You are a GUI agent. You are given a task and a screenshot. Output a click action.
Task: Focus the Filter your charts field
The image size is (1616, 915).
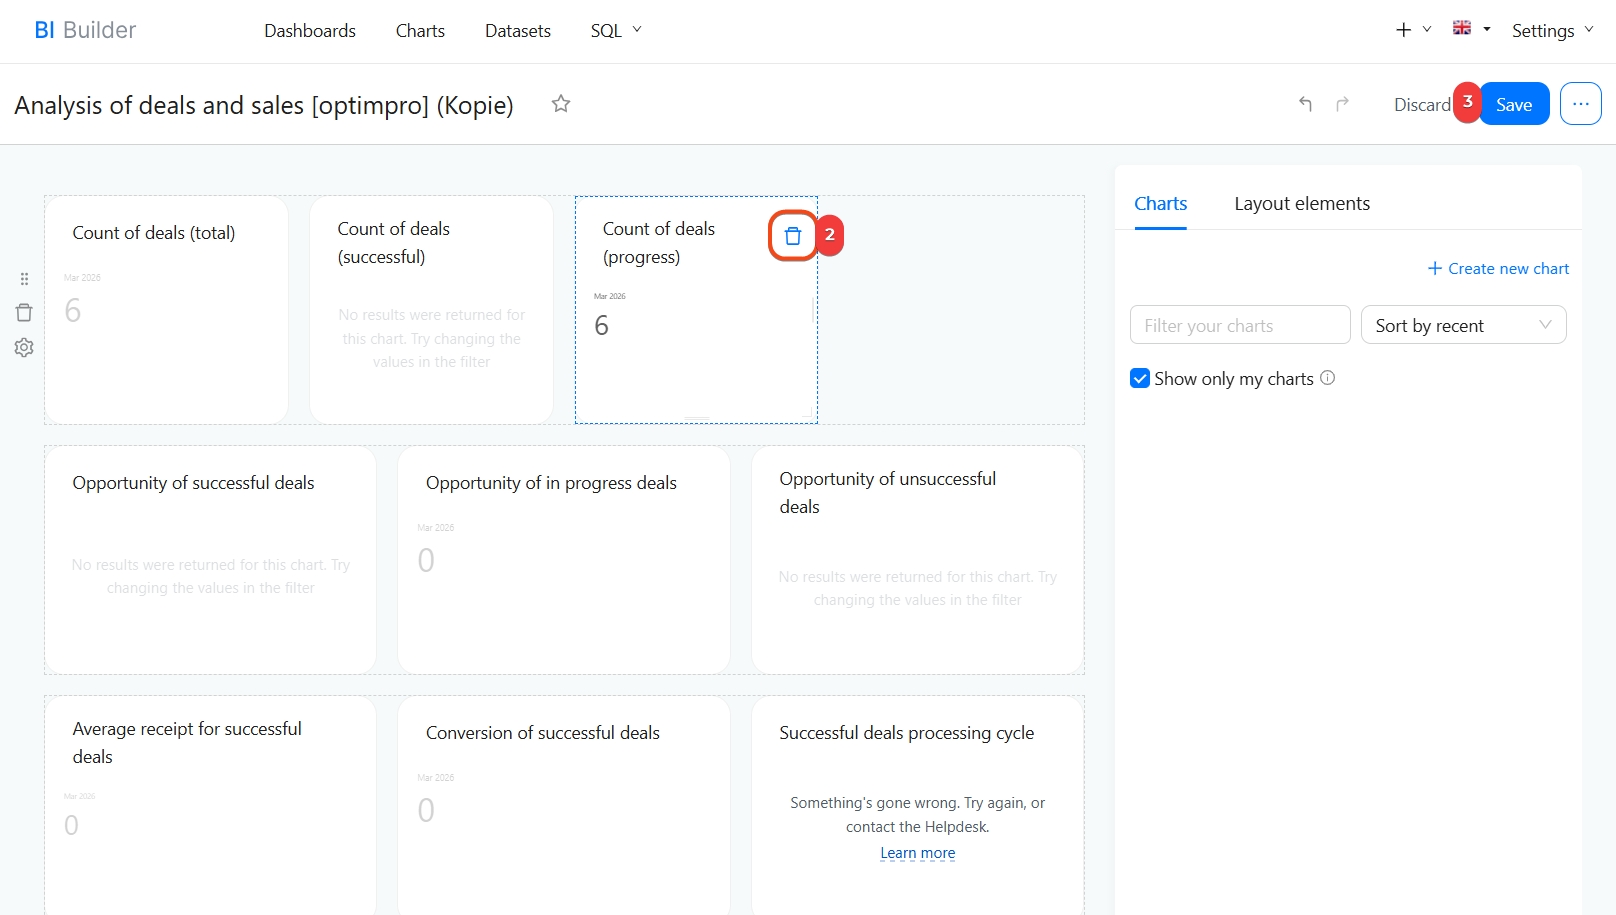click(x=1239, y=325)
